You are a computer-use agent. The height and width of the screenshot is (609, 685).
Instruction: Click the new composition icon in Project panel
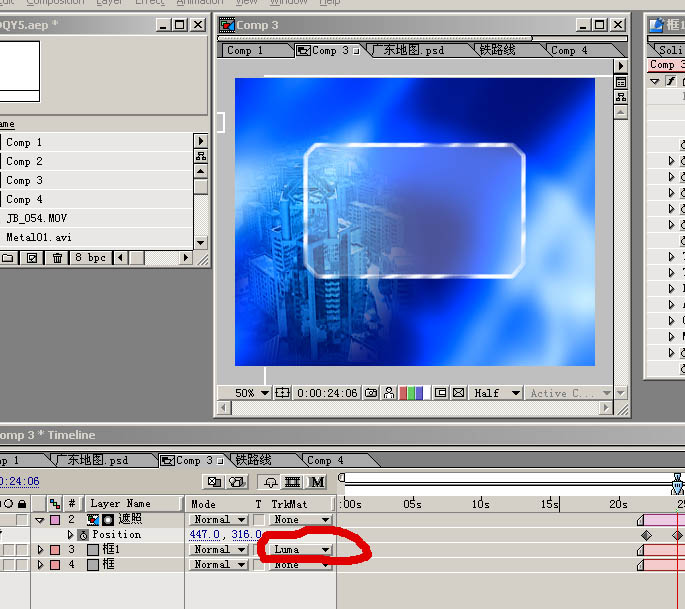[x=32, y=258]
